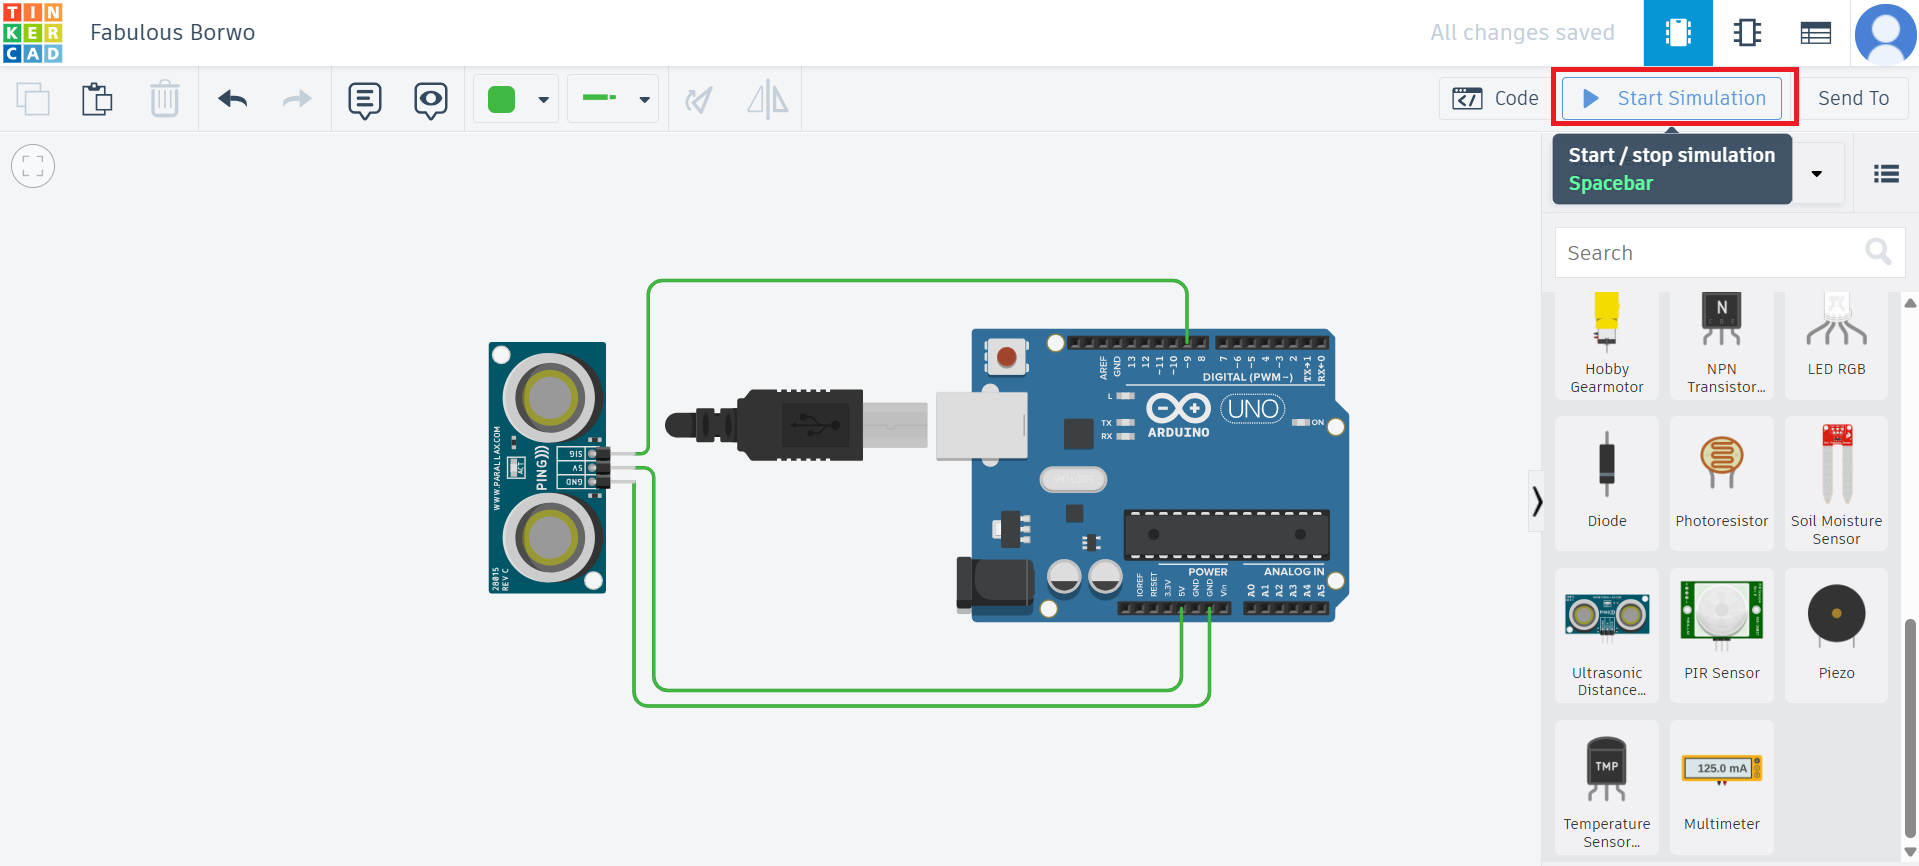Viewport: 1919px width, 866px height.
Task: Select the Multimeter component
Action: 1722,788
